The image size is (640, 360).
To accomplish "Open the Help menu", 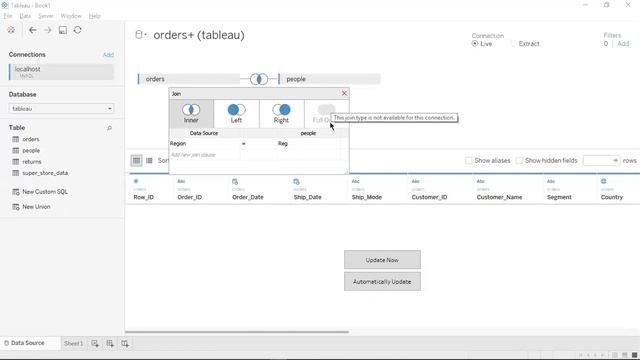I will pos(95,16).
